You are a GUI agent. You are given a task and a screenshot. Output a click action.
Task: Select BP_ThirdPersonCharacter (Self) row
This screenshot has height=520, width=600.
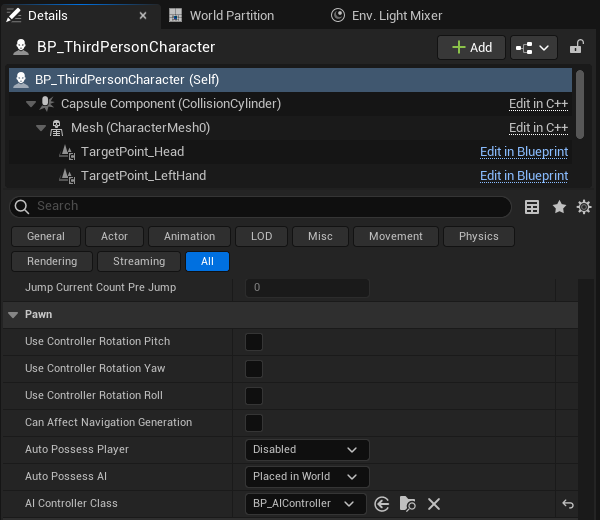[x=290, y=80]
